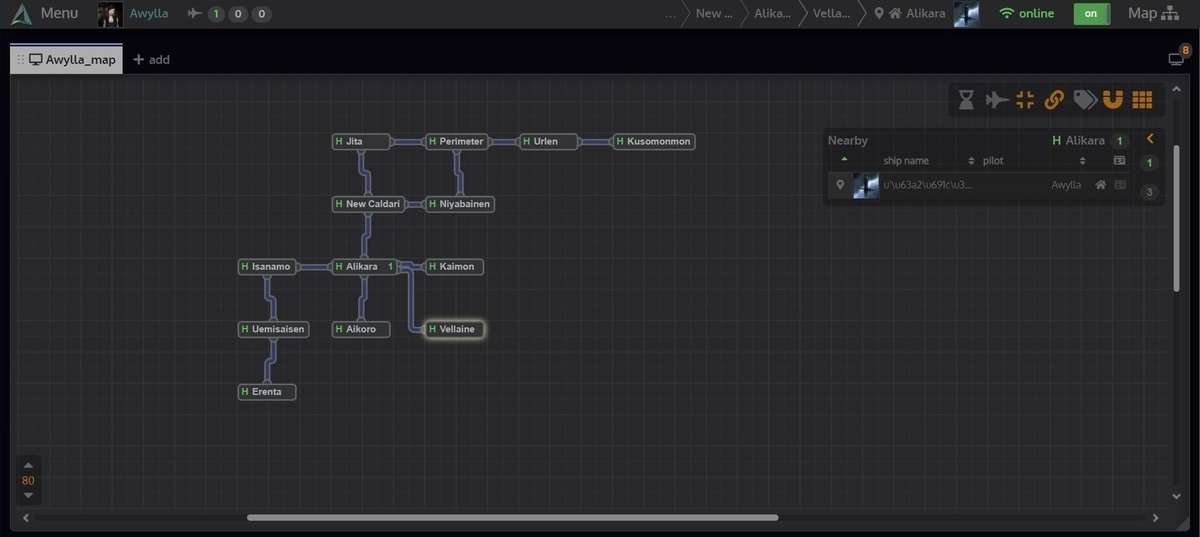
Task: Select the Kaimon system node
Action: pyautogui.click(x=455, y=267)
